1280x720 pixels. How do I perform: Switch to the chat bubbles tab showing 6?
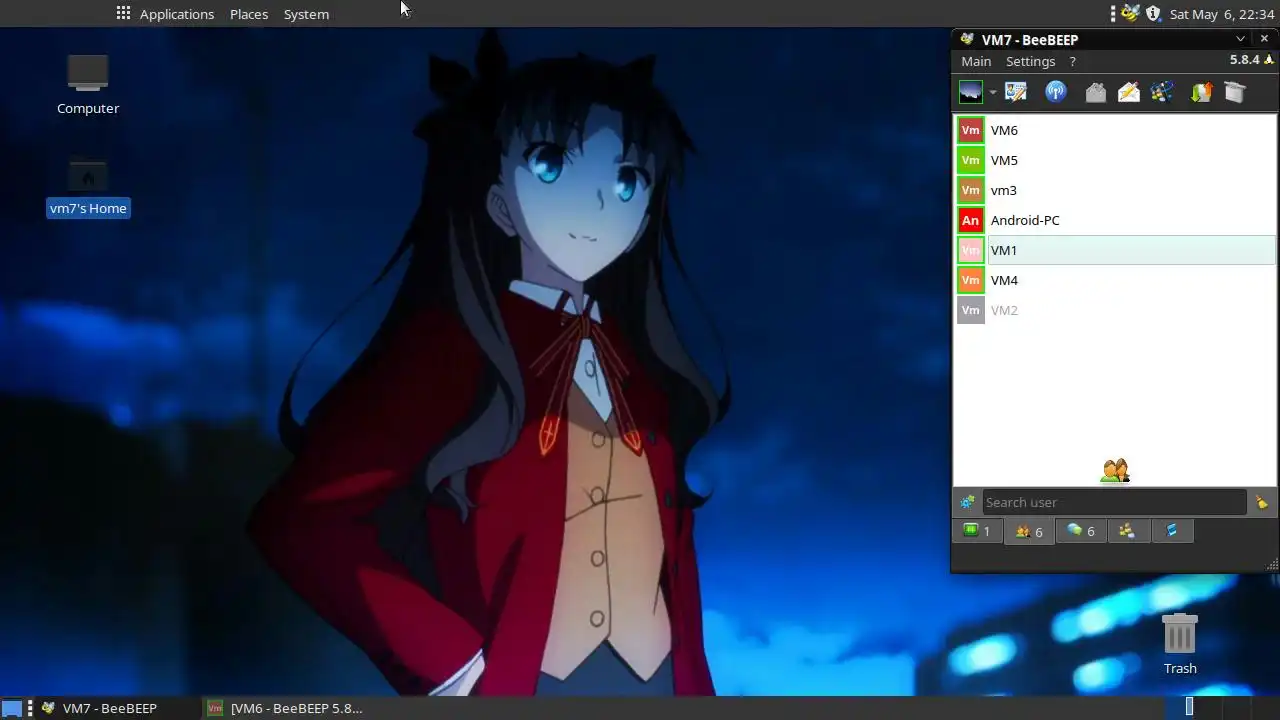(x=1081, y=531)
